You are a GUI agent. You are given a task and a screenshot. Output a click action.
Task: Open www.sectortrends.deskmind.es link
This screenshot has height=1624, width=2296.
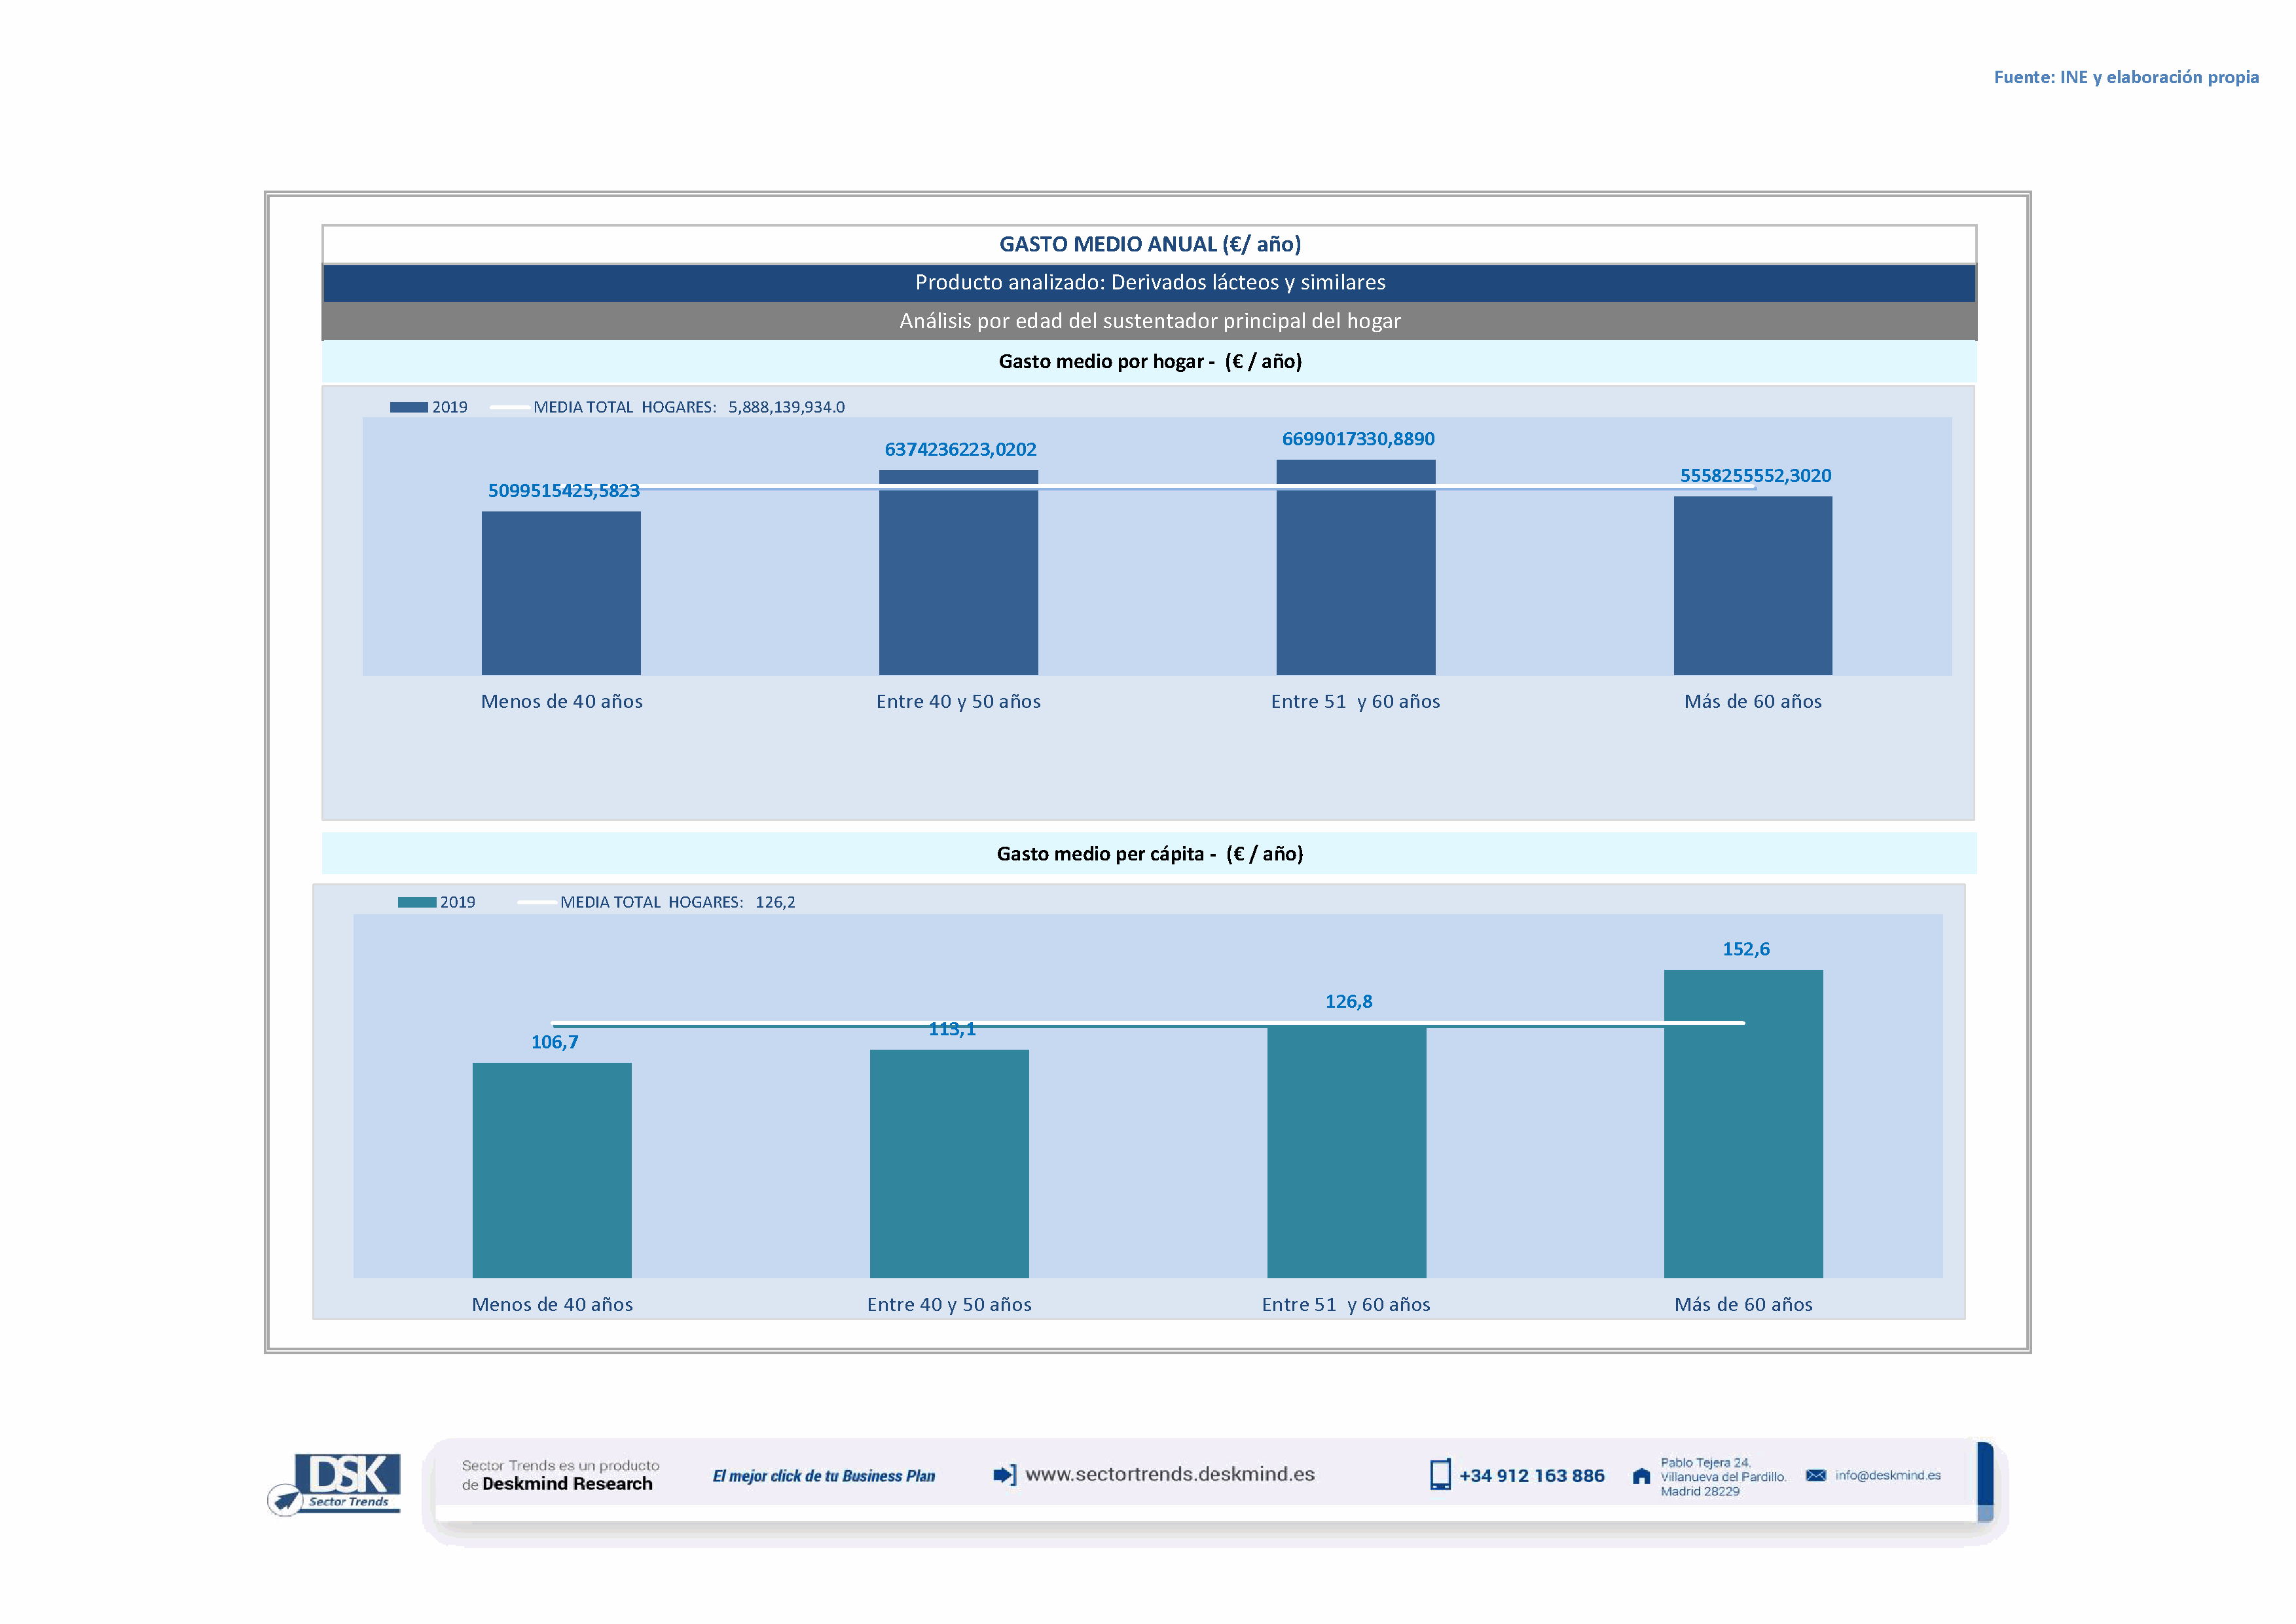point(1169,1474)
